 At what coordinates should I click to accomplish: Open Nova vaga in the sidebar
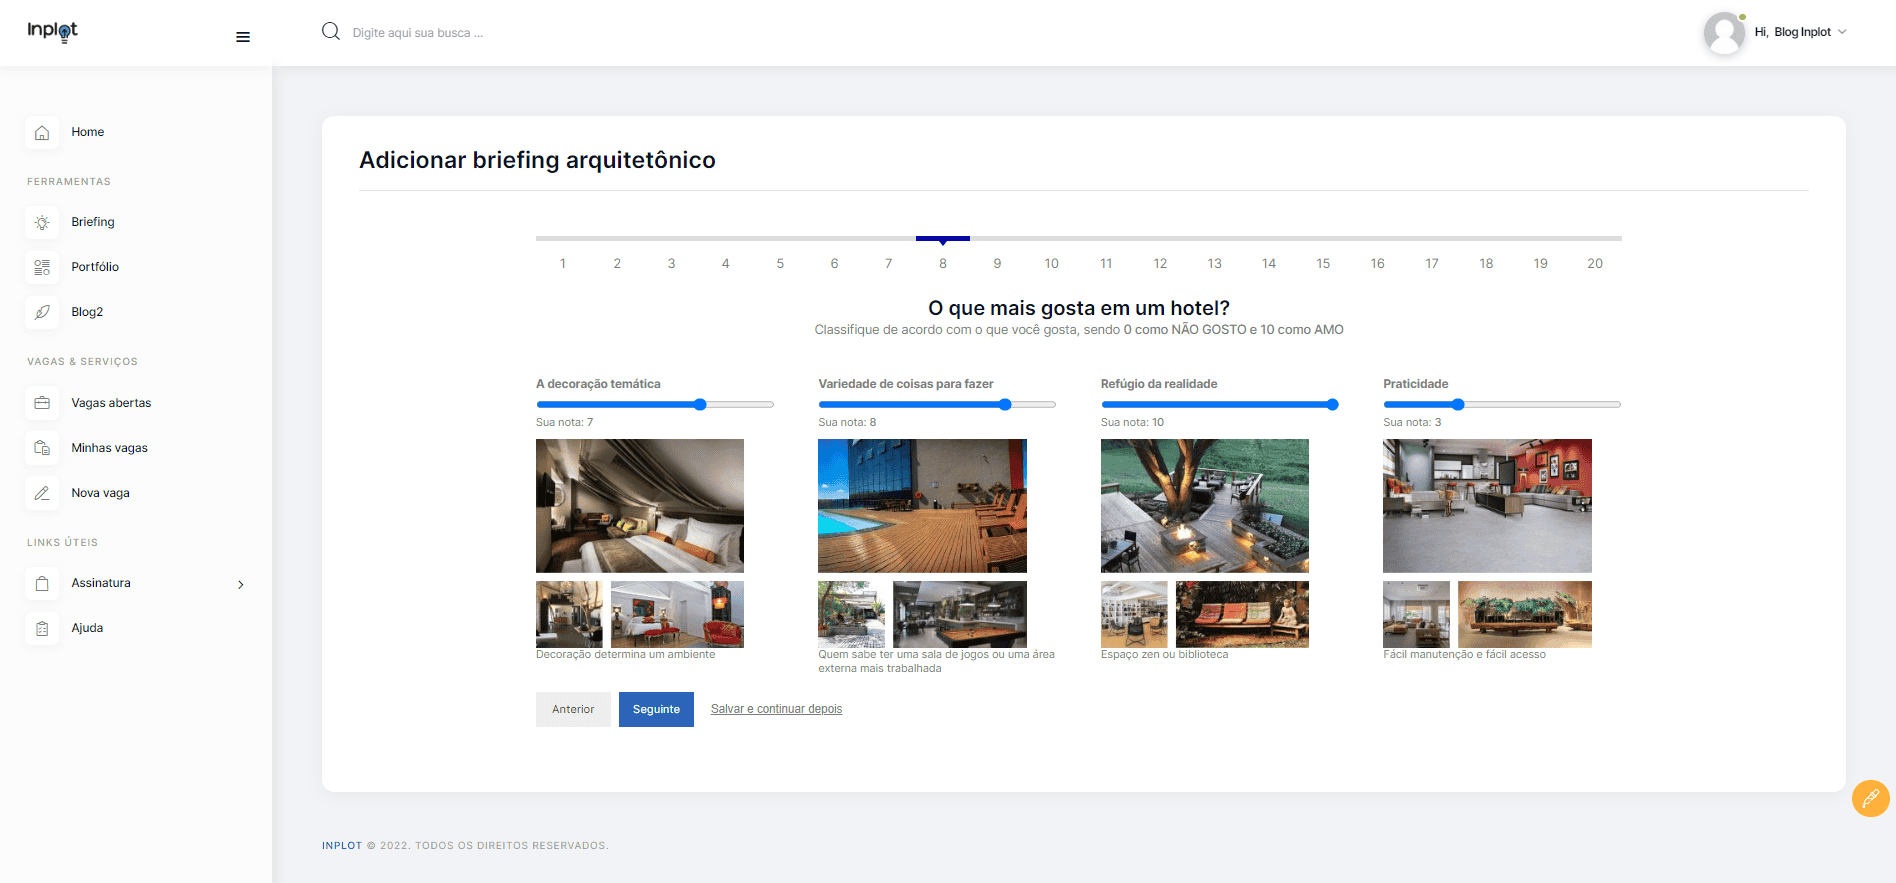click(x=100, y=493)
